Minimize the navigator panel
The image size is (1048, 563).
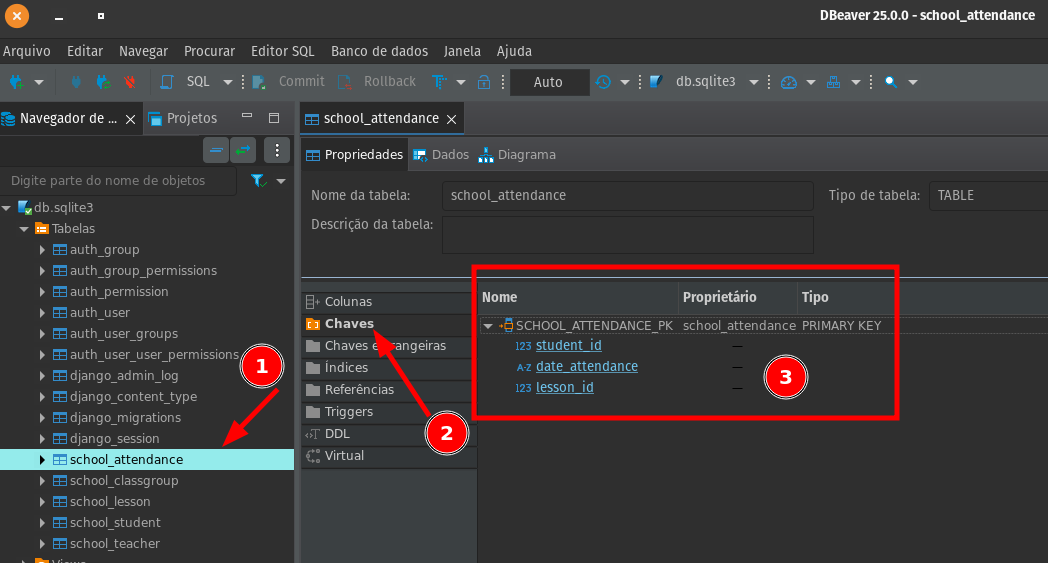(247, 116)
